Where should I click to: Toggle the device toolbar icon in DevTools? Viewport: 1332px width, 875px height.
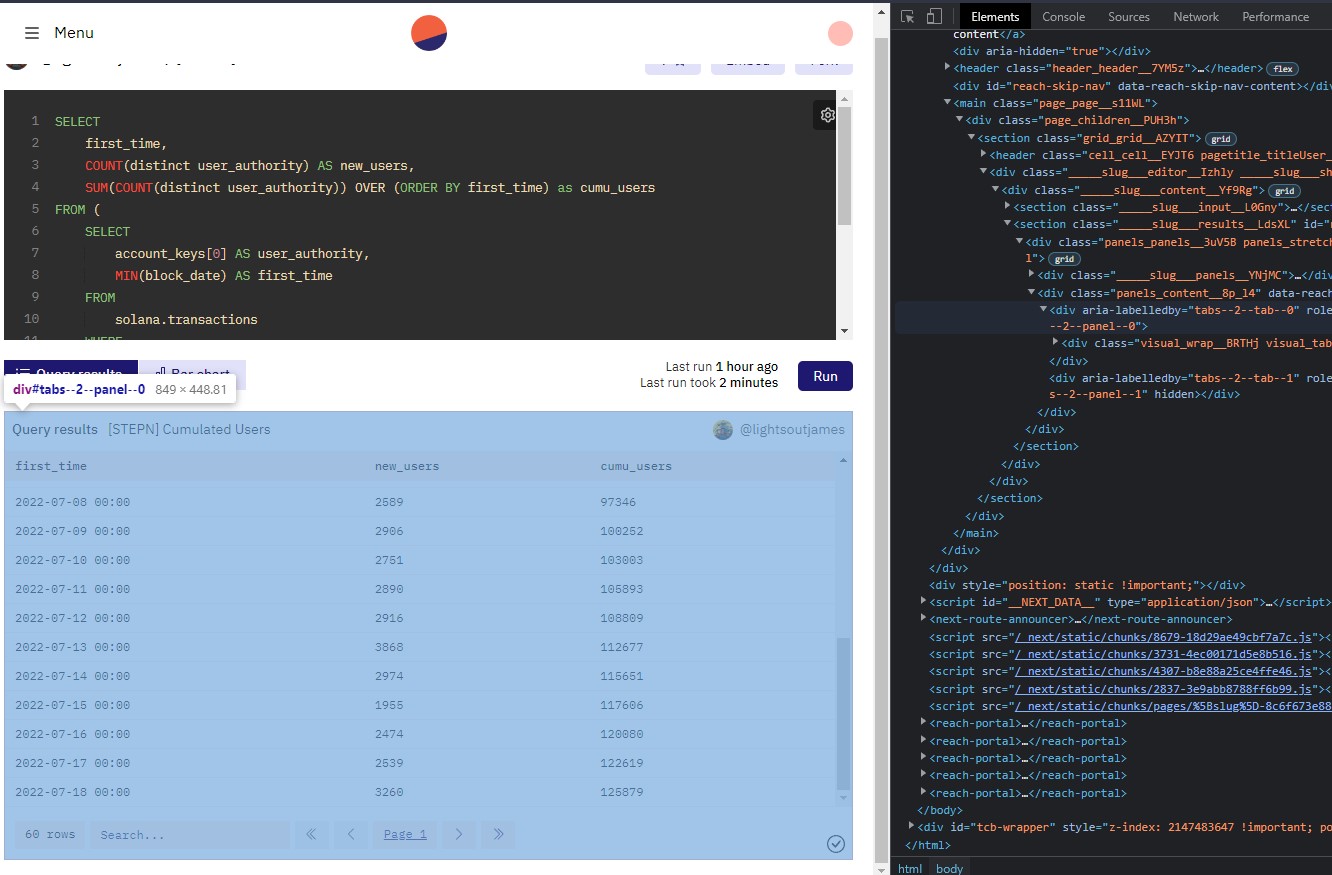coord(934,16)
